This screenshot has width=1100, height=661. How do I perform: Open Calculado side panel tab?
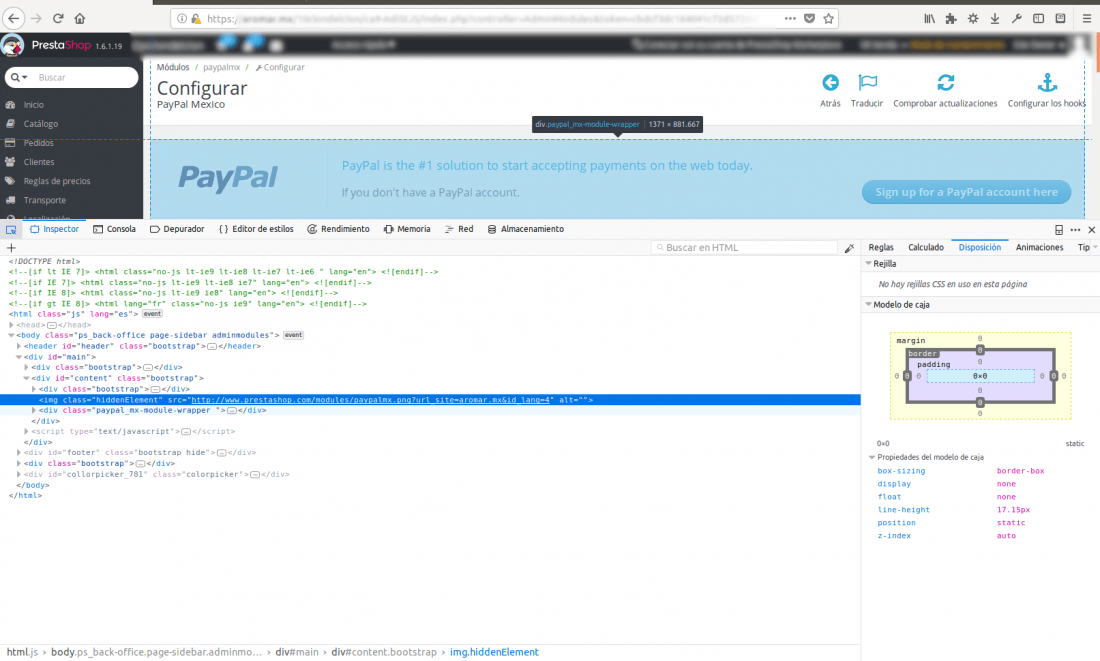coord(925,248)
